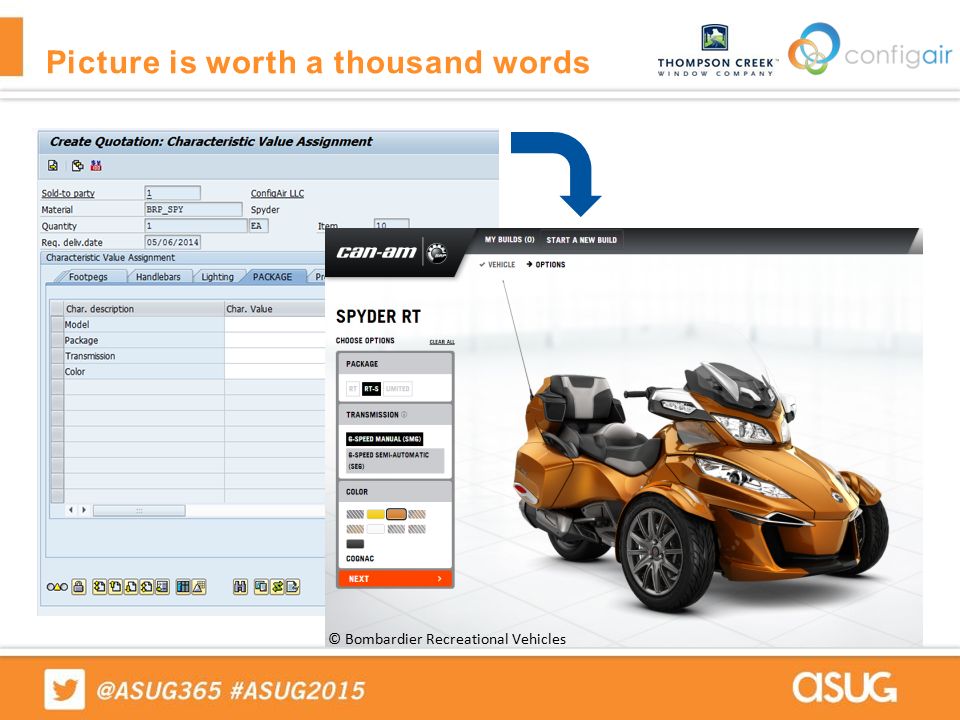Click the document with pencil icon at toolbar end
Viewport: 960px width, 720px height.
tap(293, 587)
